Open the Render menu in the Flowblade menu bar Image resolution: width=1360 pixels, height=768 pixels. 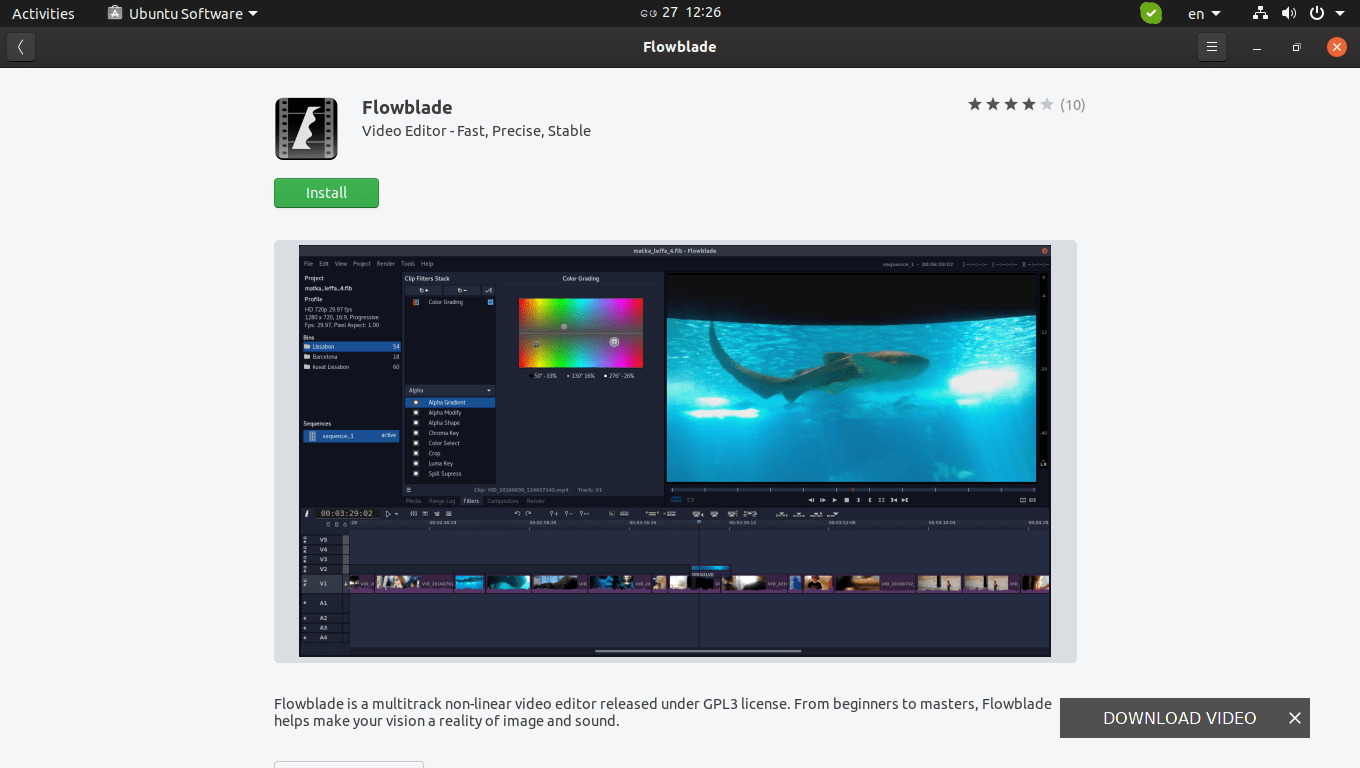click(x=386, y=263)
